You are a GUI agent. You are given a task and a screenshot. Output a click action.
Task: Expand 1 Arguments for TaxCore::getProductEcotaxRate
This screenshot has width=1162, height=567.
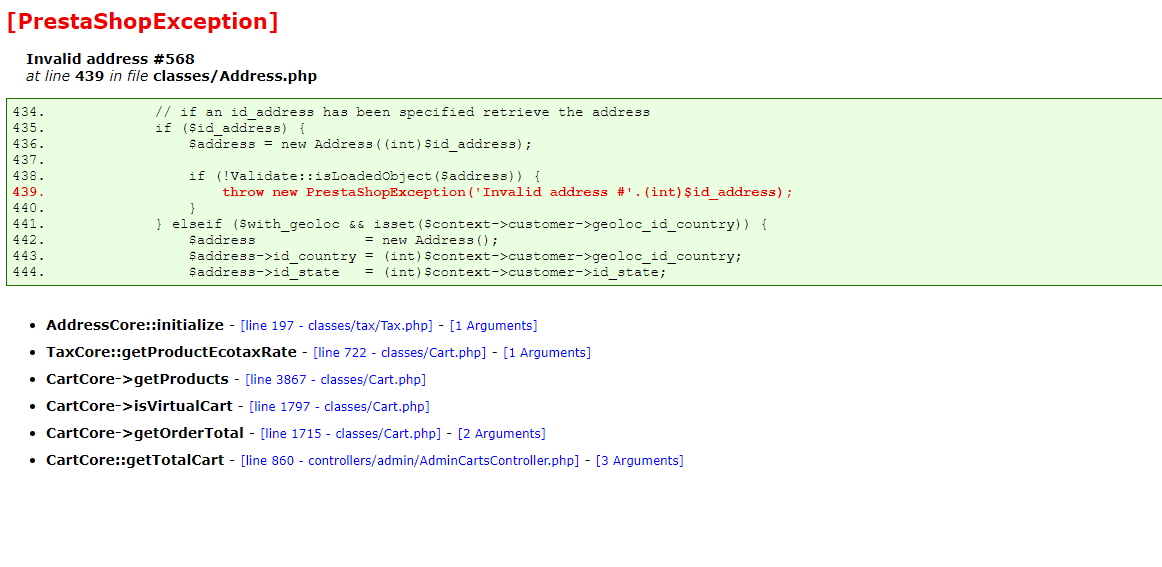pyautogui.click(x=547, y=353)
